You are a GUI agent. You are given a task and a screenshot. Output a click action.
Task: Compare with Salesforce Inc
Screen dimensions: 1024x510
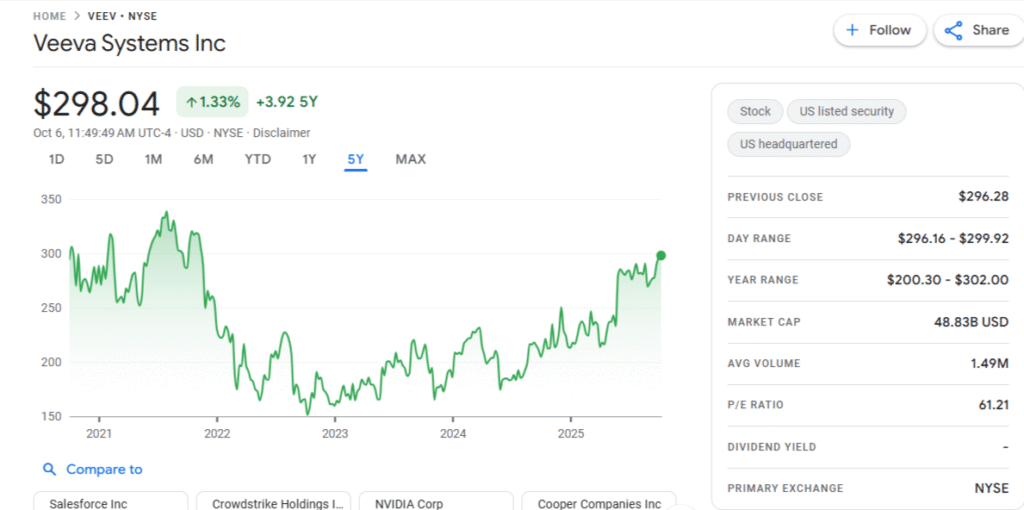110,503
